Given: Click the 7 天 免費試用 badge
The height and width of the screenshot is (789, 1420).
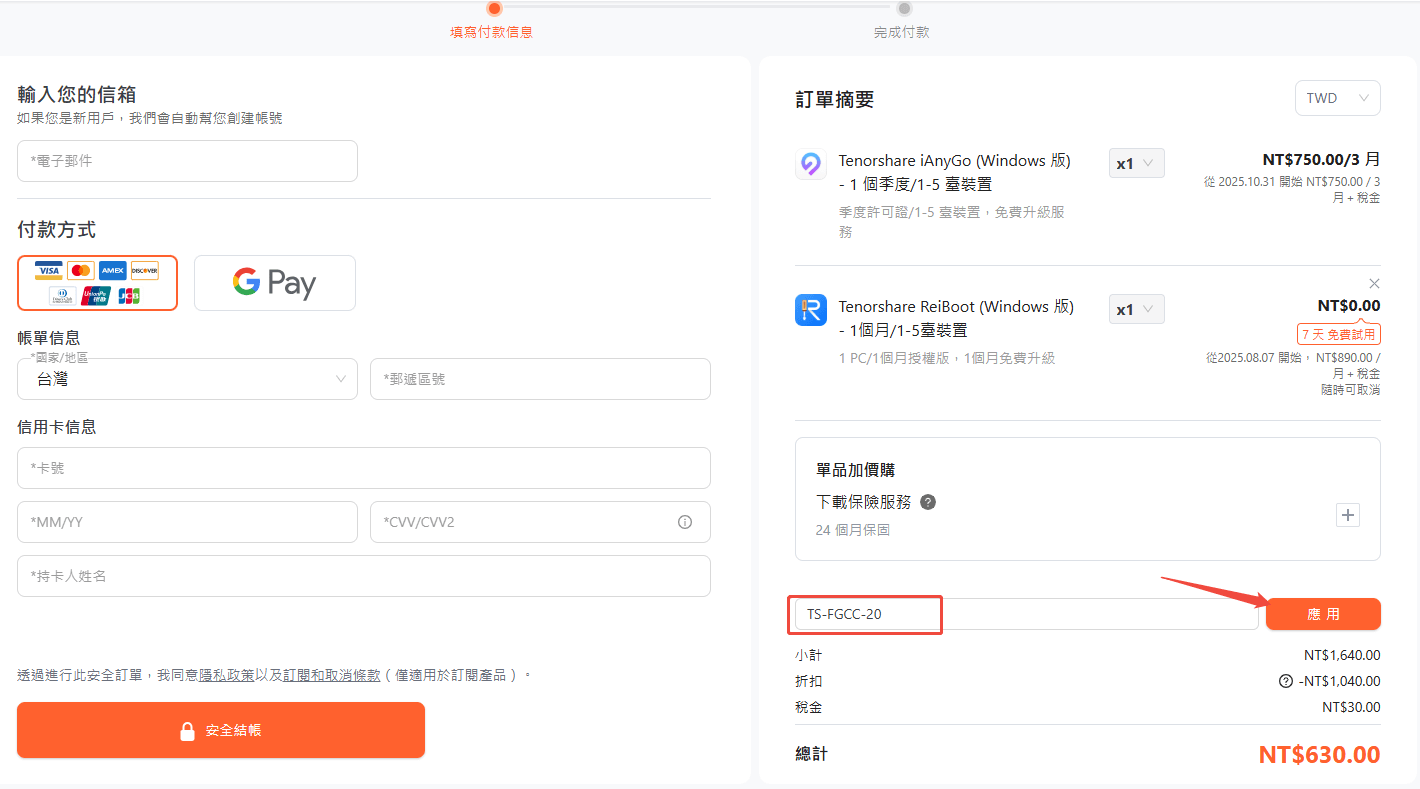Looking at the screenshot, I should click(1338, 334).
